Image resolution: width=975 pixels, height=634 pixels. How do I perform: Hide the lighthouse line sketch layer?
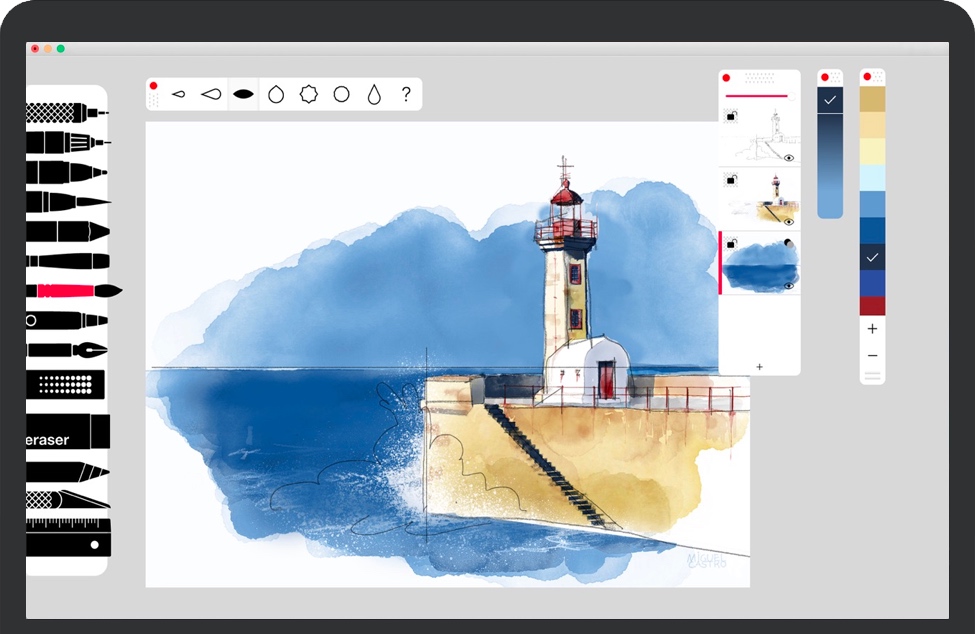tap(789, 158)
